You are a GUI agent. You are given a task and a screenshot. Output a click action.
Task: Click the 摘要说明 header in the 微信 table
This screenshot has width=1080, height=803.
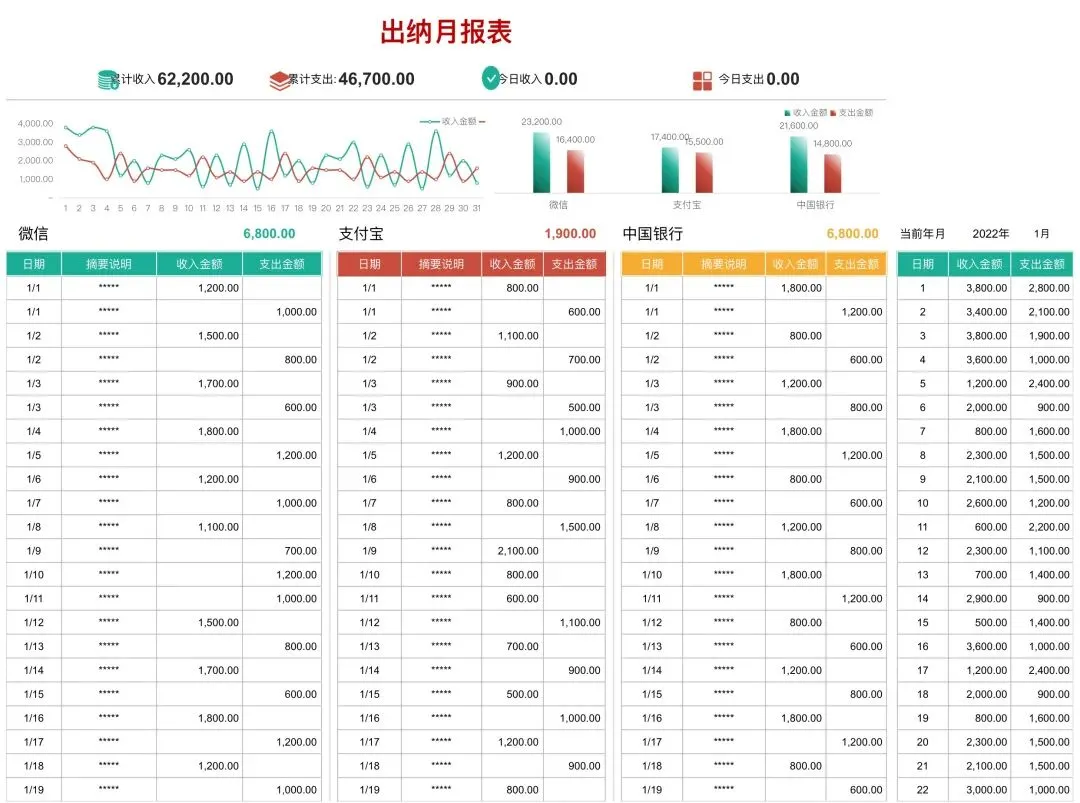tap(109, 264)
